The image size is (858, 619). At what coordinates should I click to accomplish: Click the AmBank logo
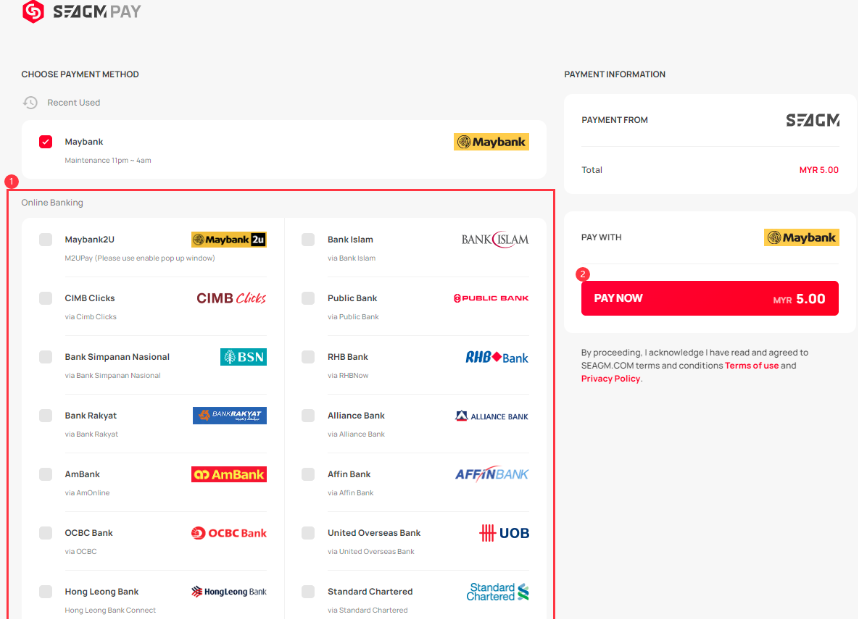(229, 474)
